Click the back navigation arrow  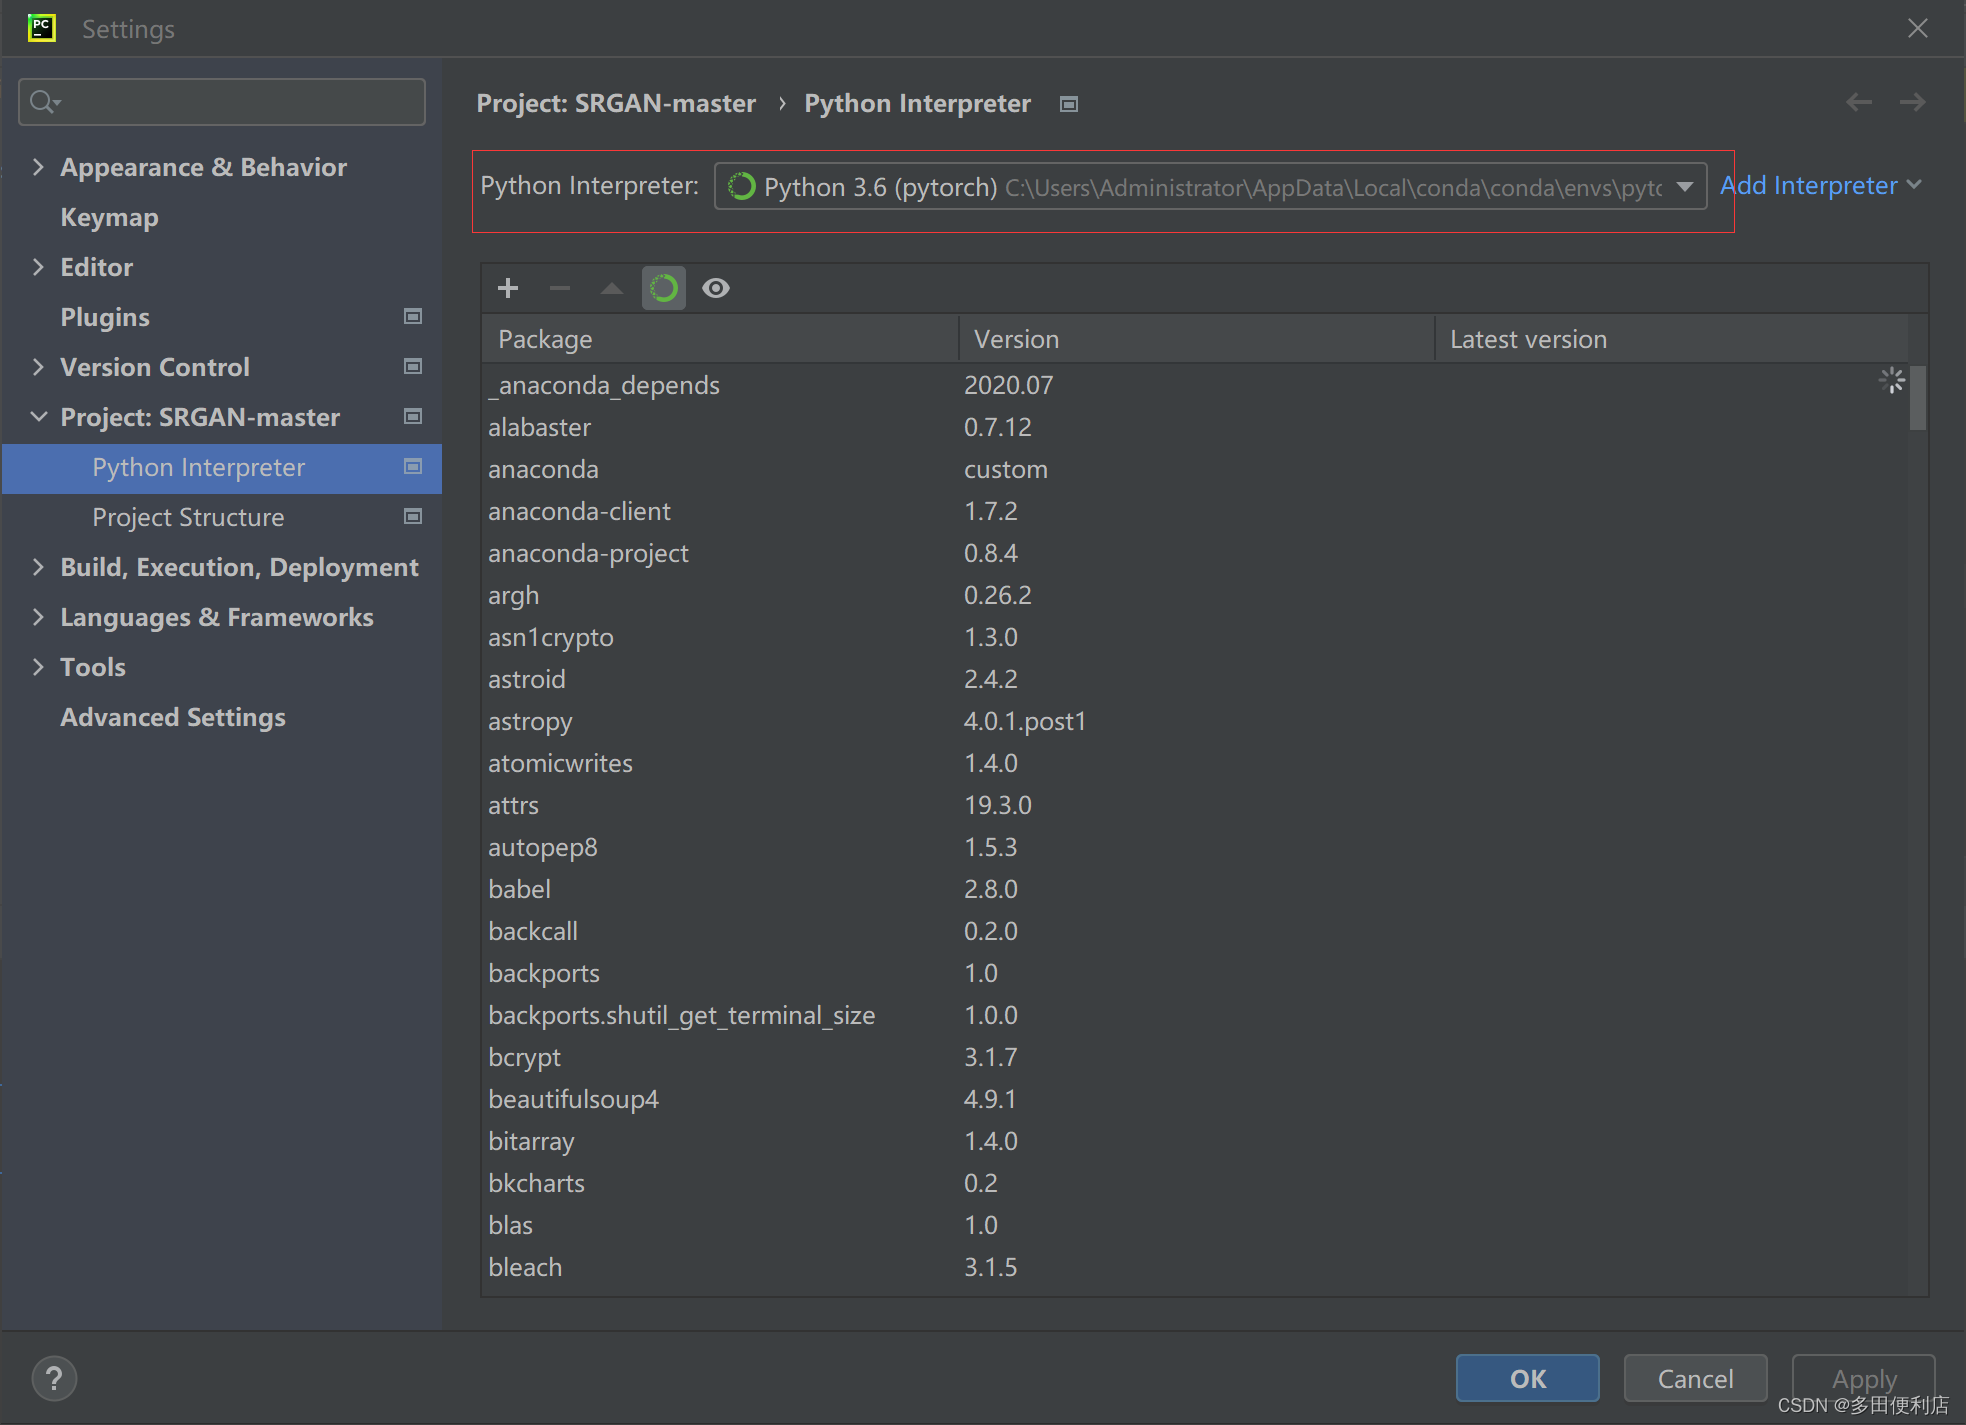[1858, 102]
